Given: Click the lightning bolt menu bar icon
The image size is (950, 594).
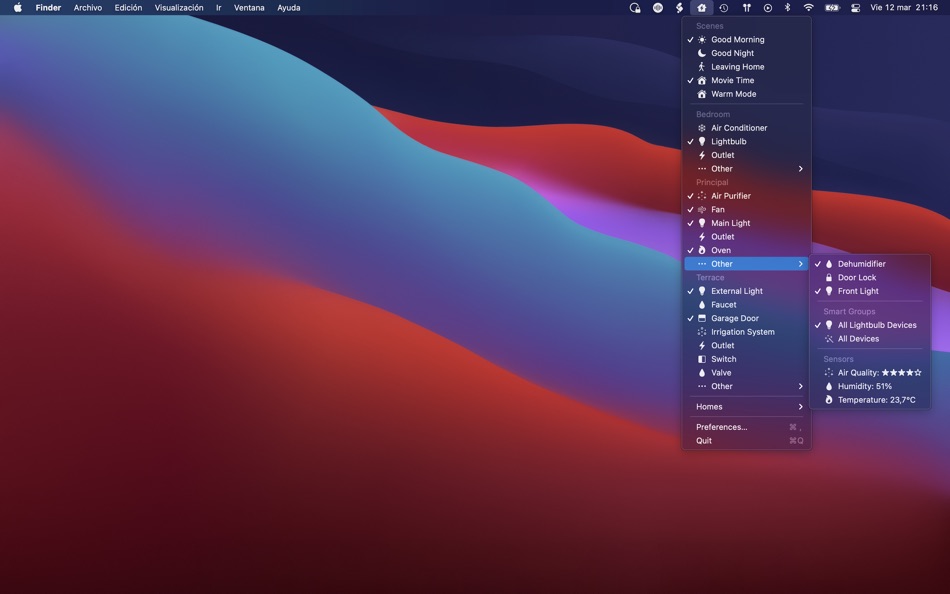Looking at the screenshot, I should coord(679,8).
